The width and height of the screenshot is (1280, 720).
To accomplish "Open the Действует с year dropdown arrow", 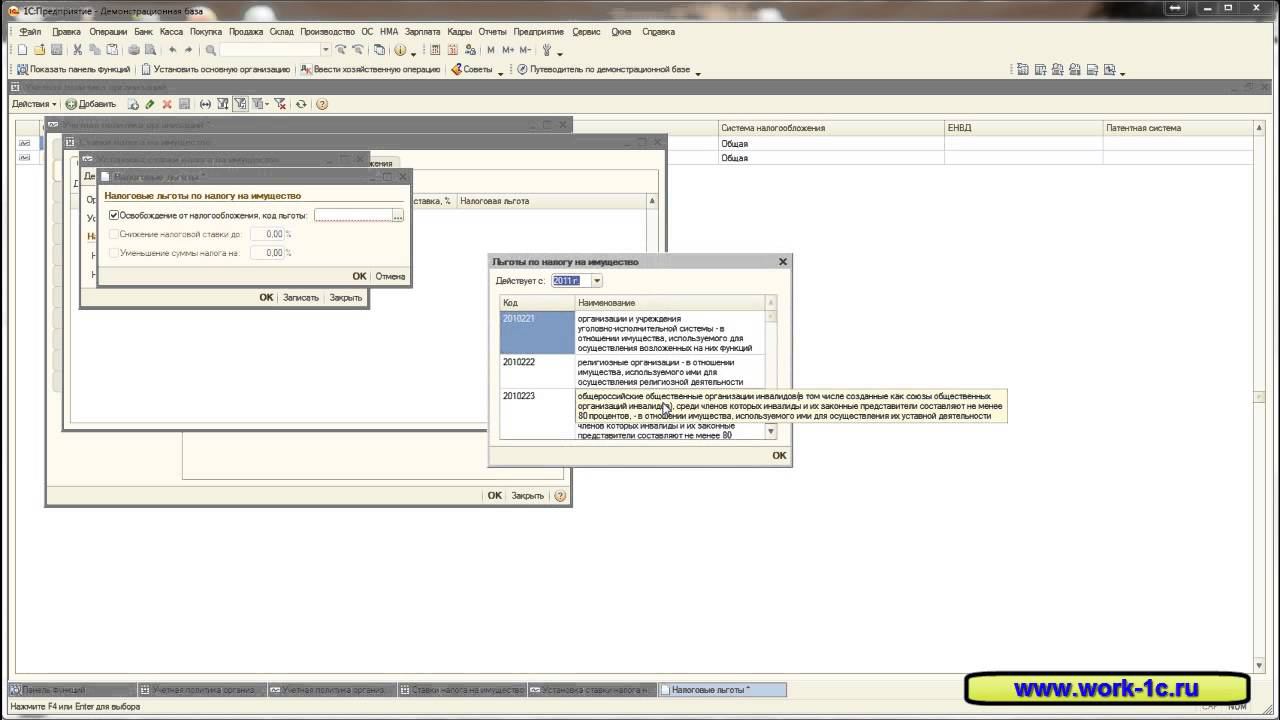I will (x=597, y=281).
